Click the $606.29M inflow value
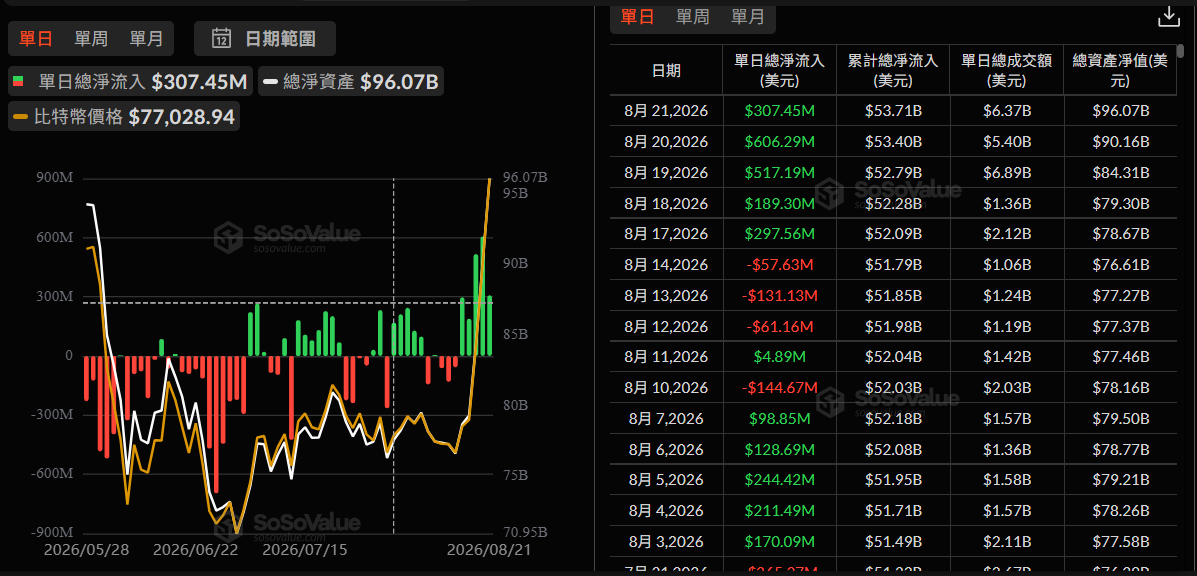 point(779,142)
